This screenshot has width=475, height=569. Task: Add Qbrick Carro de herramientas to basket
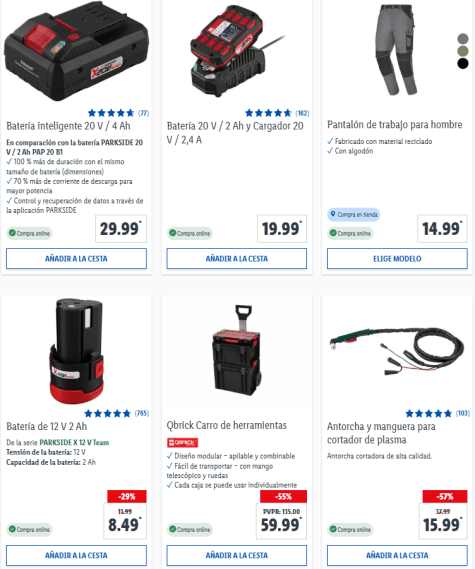(237, 555)
